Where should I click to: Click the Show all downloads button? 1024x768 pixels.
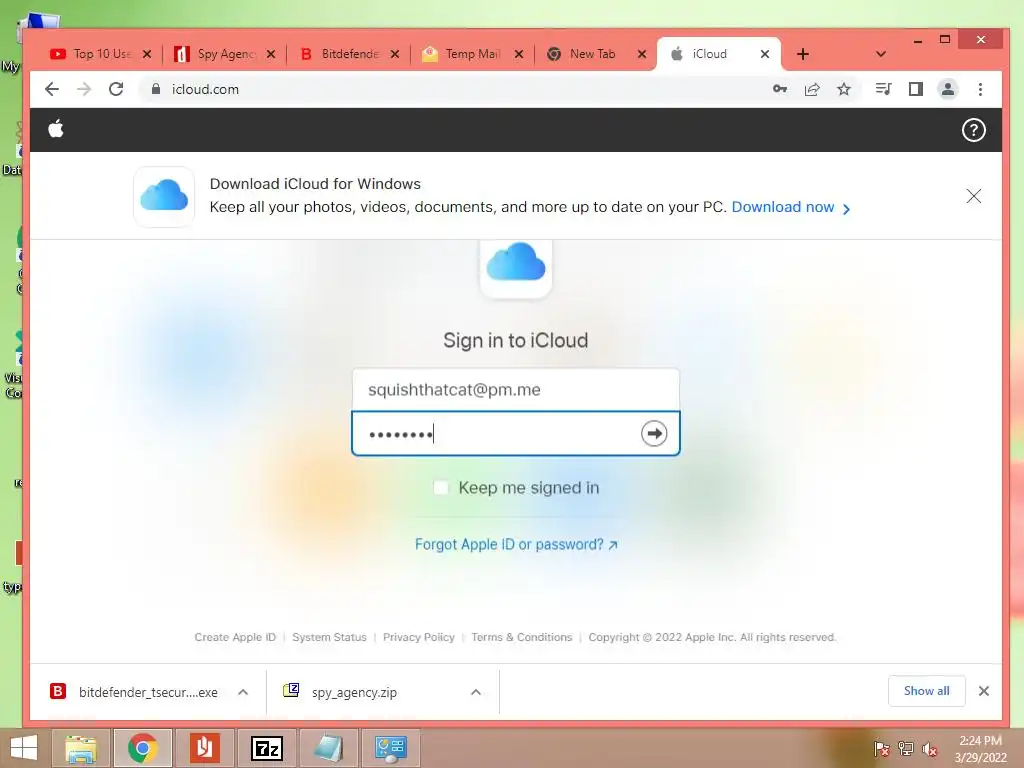926,691
